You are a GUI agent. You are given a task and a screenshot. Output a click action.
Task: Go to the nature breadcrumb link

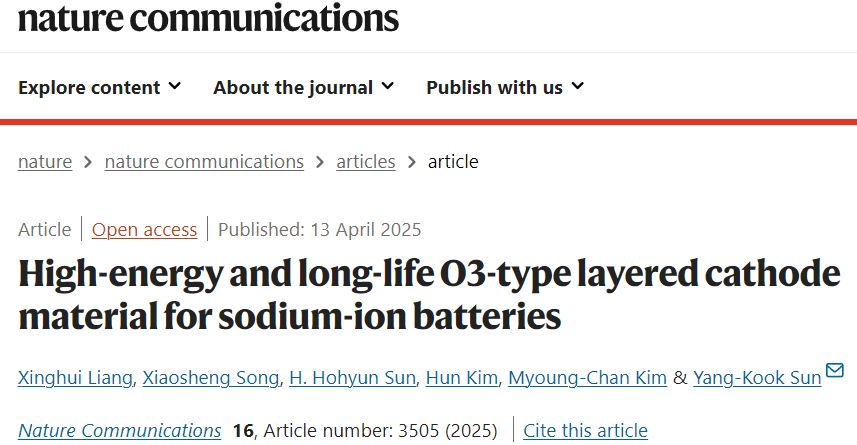(x=45, y=162)
